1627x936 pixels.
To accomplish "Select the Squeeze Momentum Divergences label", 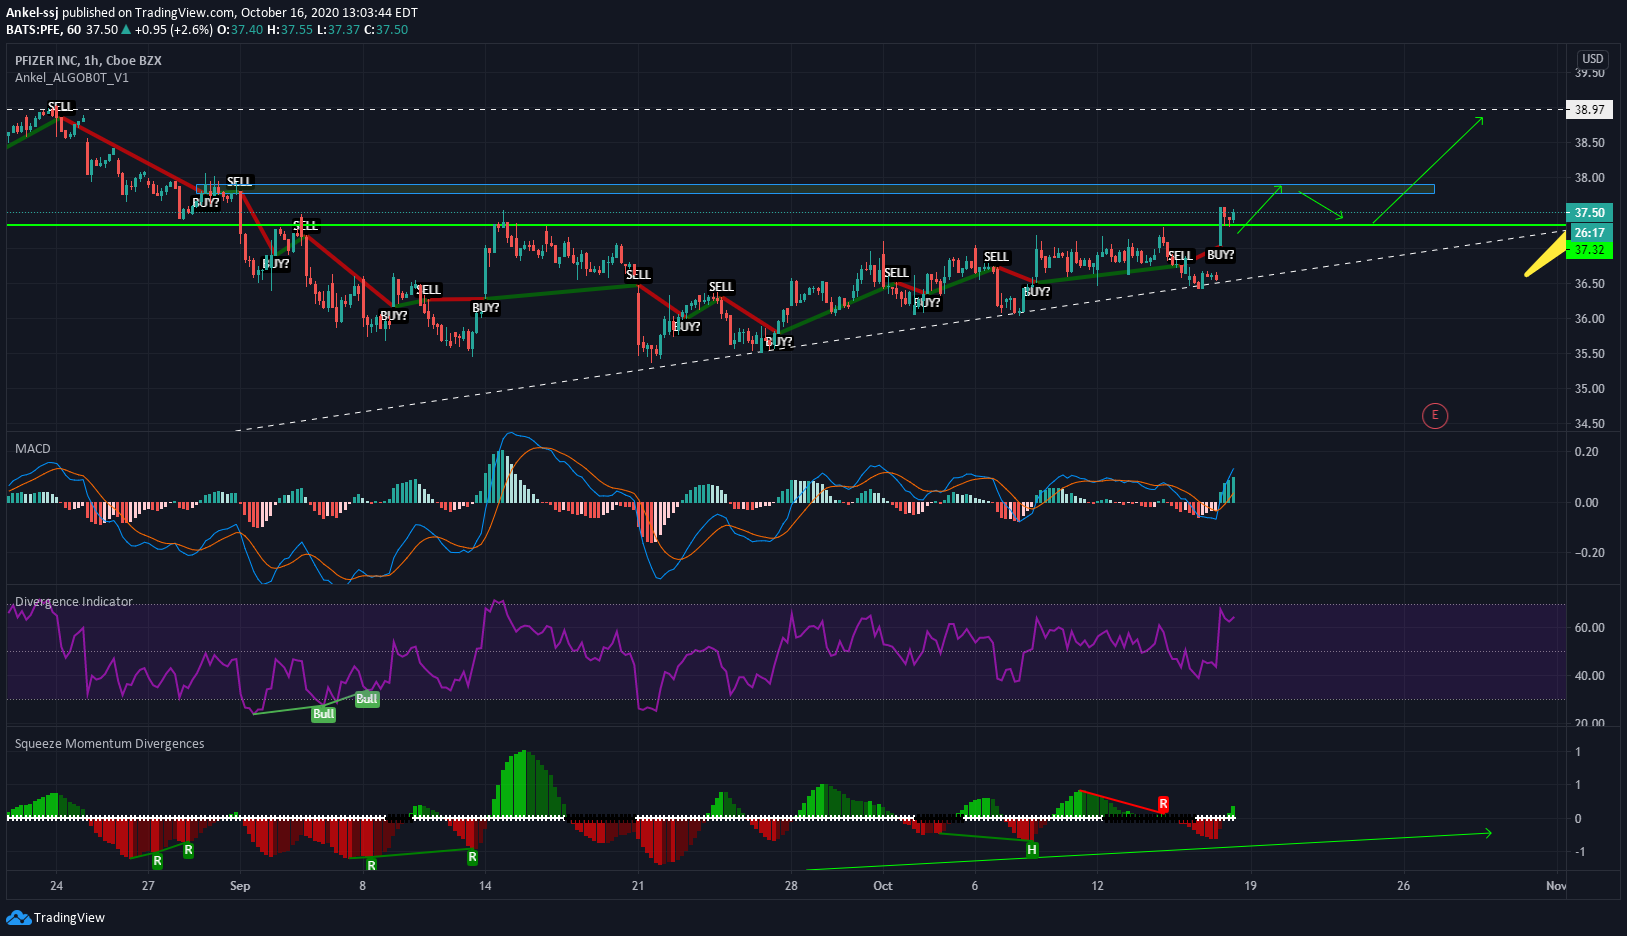I will (x=110, y=743).
